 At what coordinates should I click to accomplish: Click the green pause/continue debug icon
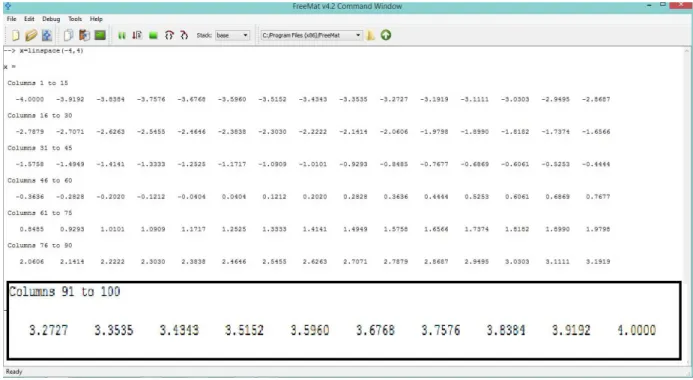122,36
